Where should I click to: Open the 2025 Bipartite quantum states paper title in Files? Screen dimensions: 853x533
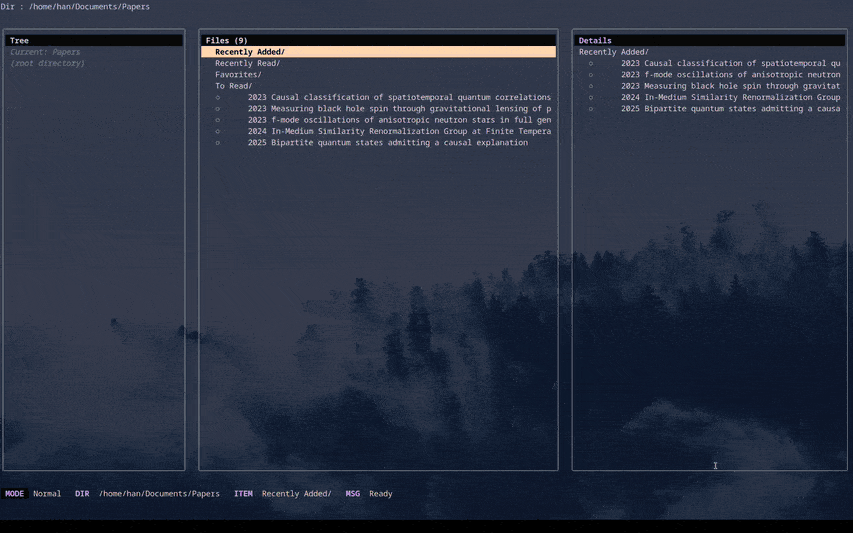pos(387,143)
